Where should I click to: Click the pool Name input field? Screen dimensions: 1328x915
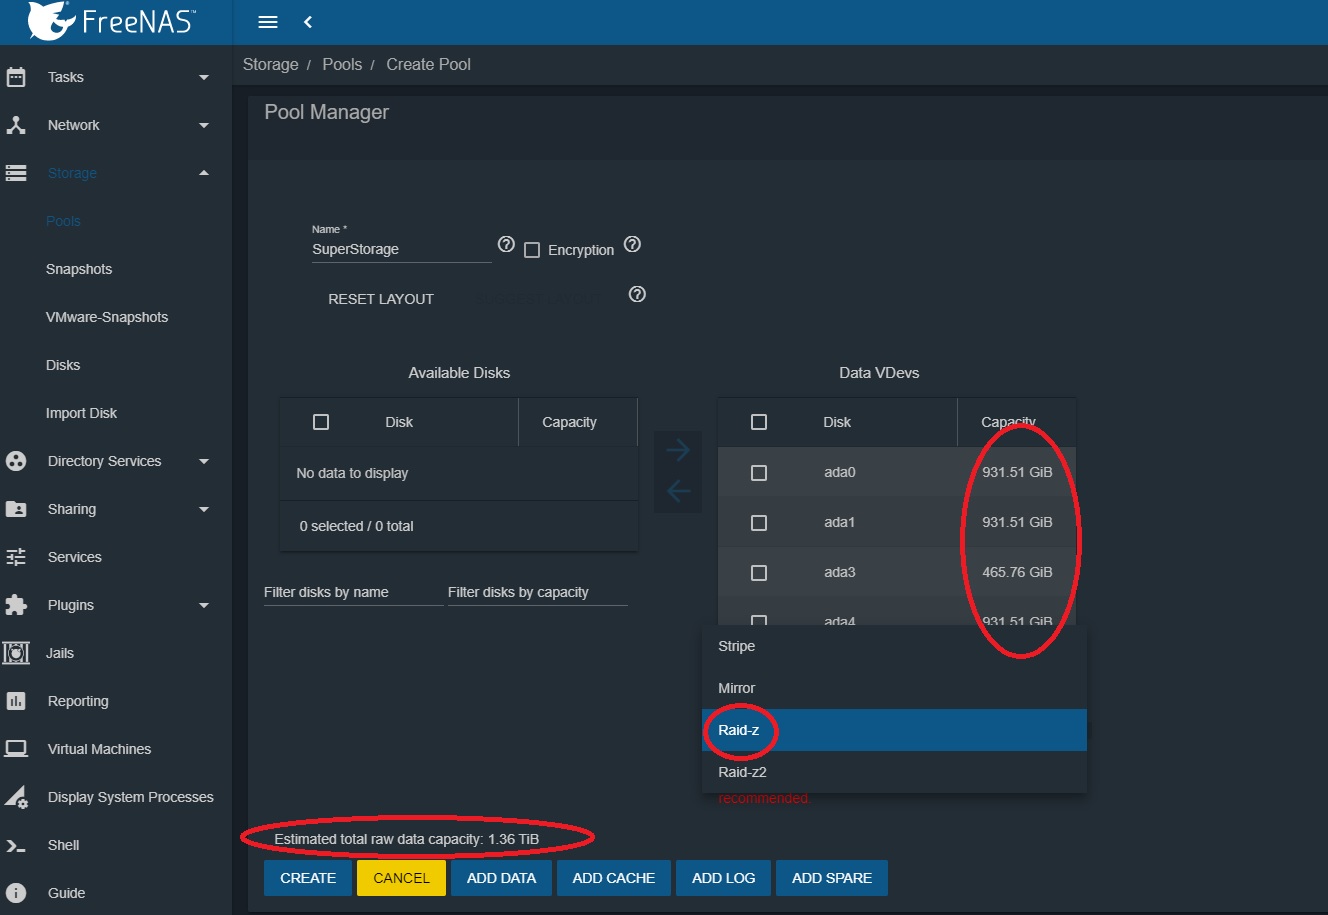pyautogui.click(x=402, y=249)
